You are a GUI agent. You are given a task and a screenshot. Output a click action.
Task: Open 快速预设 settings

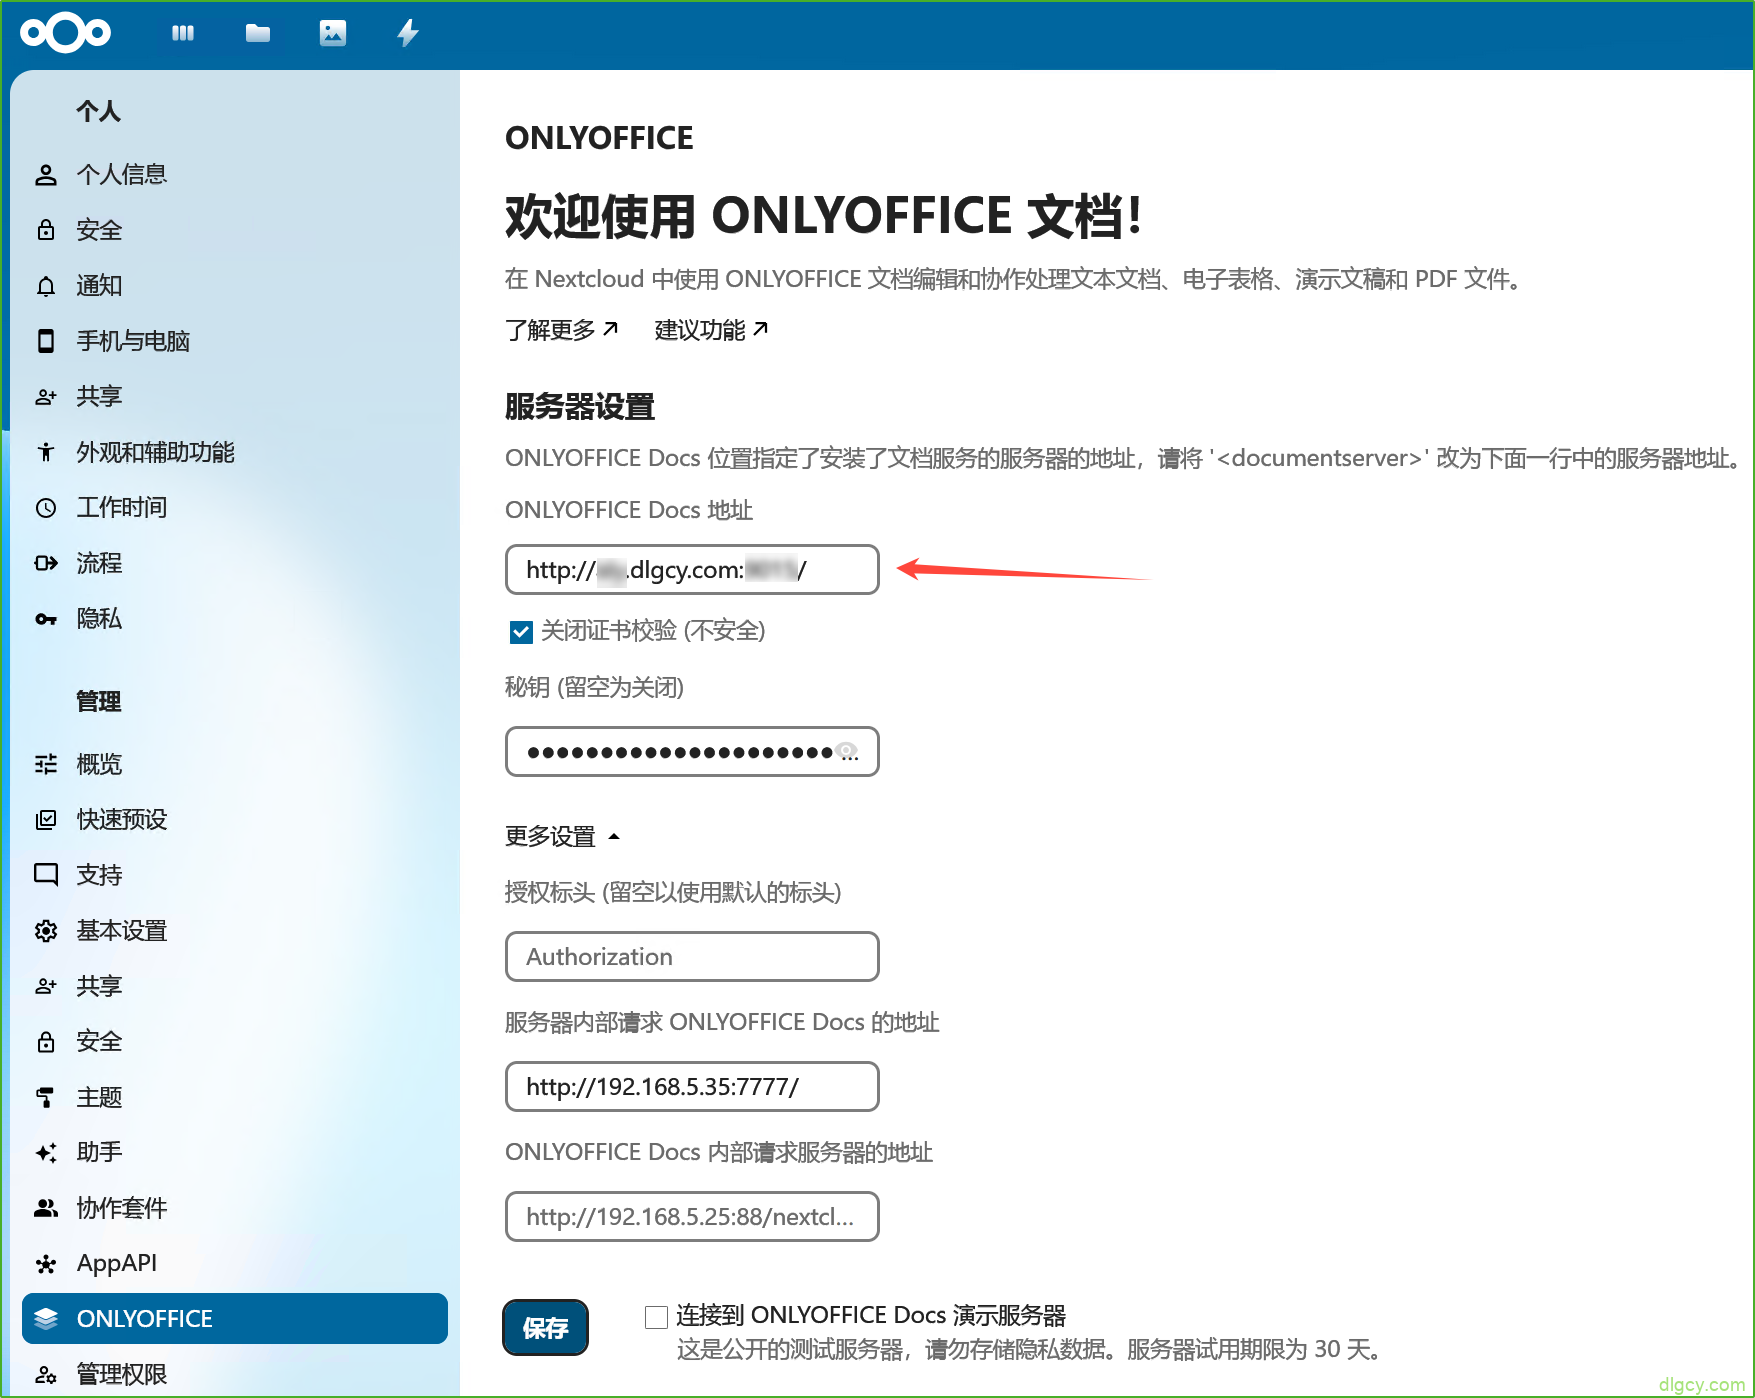pyautogui.click(x=235, y=820)
